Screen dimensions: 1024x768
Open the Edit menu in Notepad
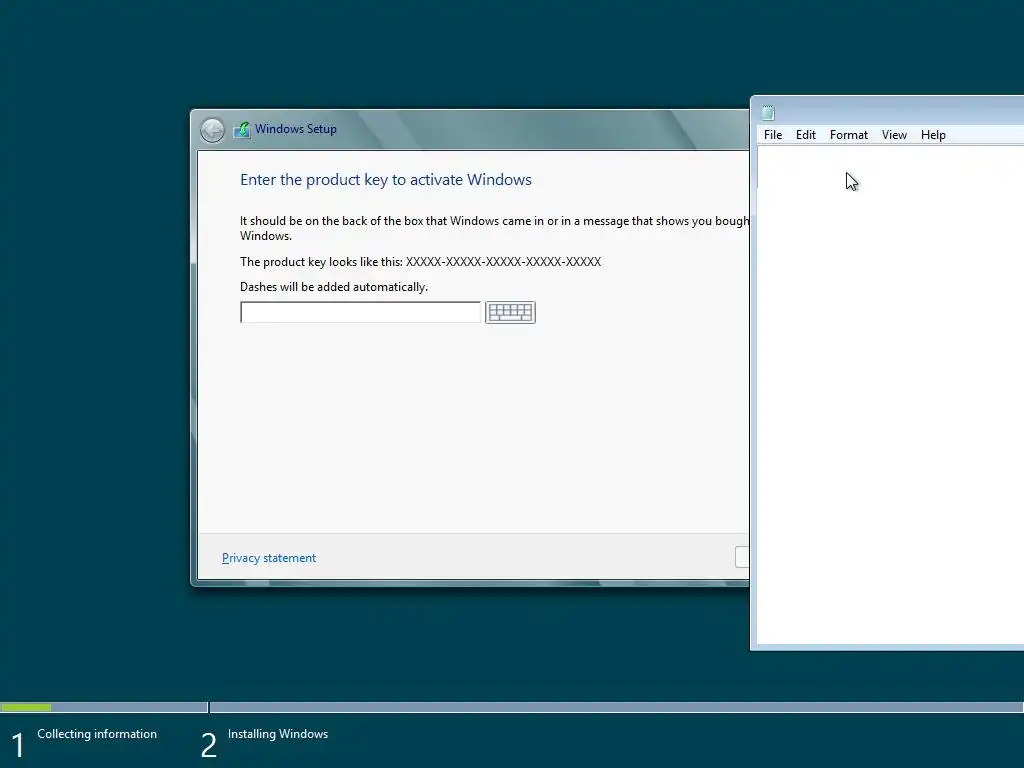805,135
